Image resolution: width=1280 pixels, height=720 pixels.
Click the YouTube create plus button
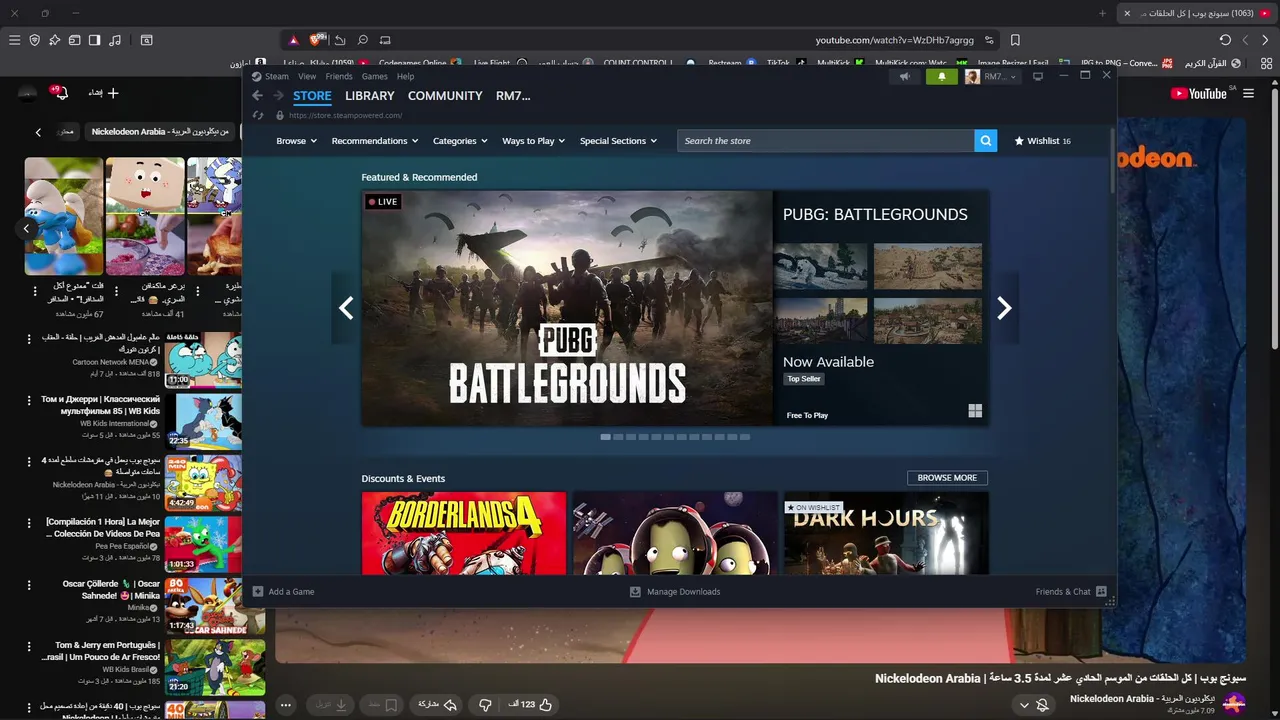105,93
